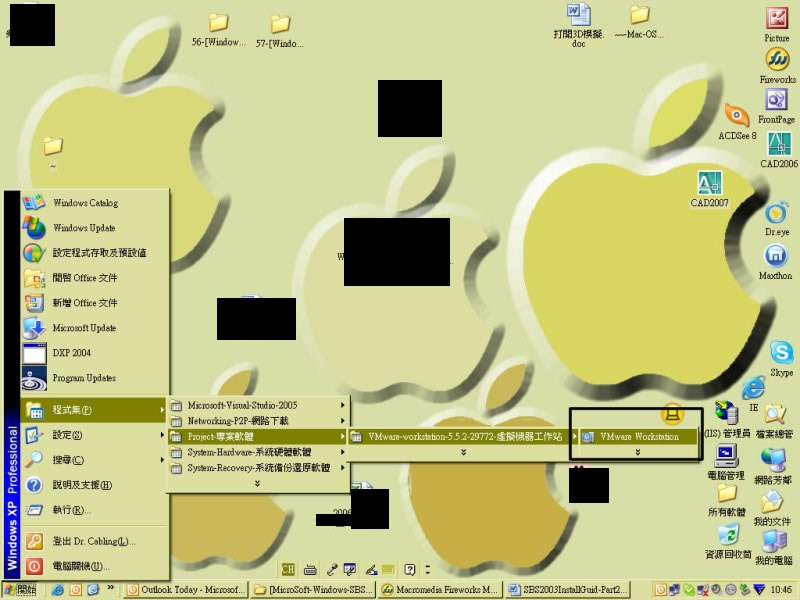Open the System-Recovery-系統備份還原軟體 program group
800x600 pixels.
(258, 468)
